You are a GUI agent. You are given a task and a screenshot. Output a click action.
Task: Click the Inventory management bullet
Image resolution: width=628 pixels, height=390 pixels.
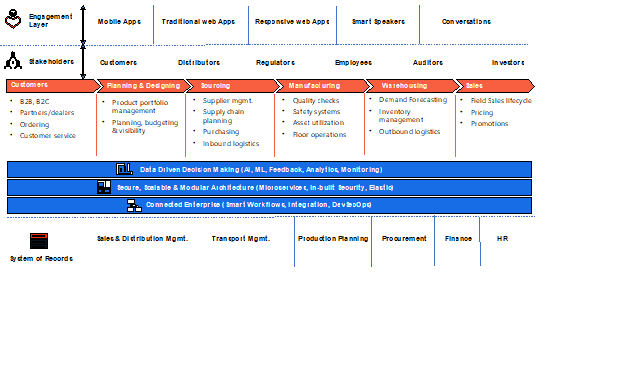401,116
